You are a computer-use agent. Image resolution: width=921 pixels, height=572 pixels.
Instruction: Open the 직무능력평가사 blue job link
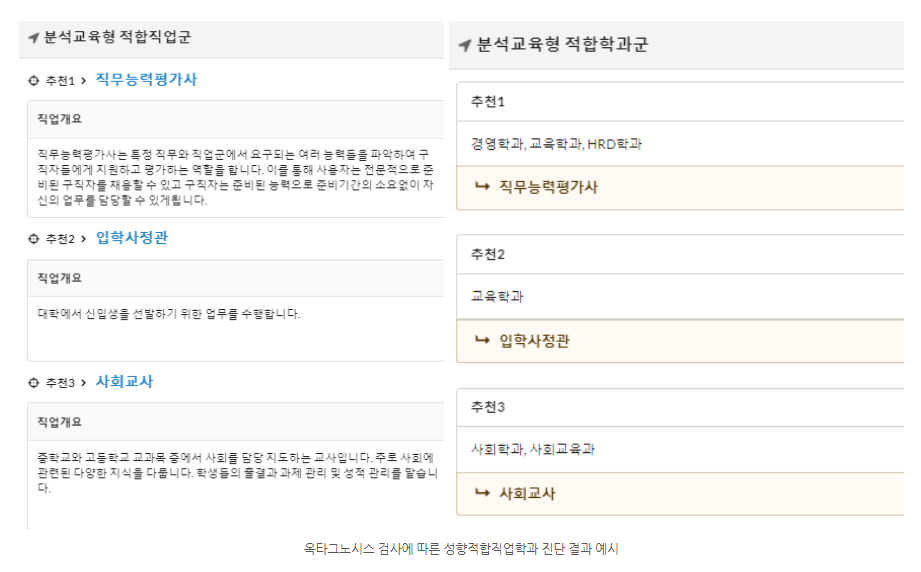click(146, 80)
